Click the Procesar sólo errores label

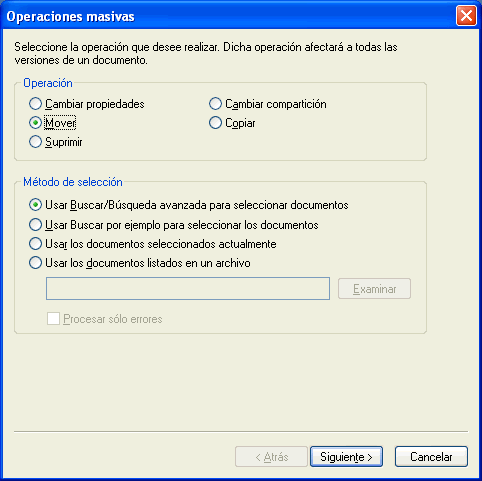[113, 319]
